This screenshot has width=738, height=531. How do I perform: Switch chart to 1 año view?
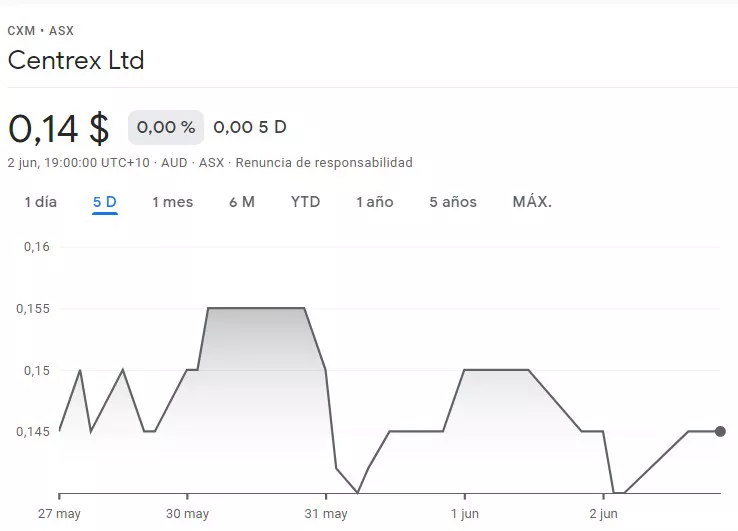coord(374,202)
